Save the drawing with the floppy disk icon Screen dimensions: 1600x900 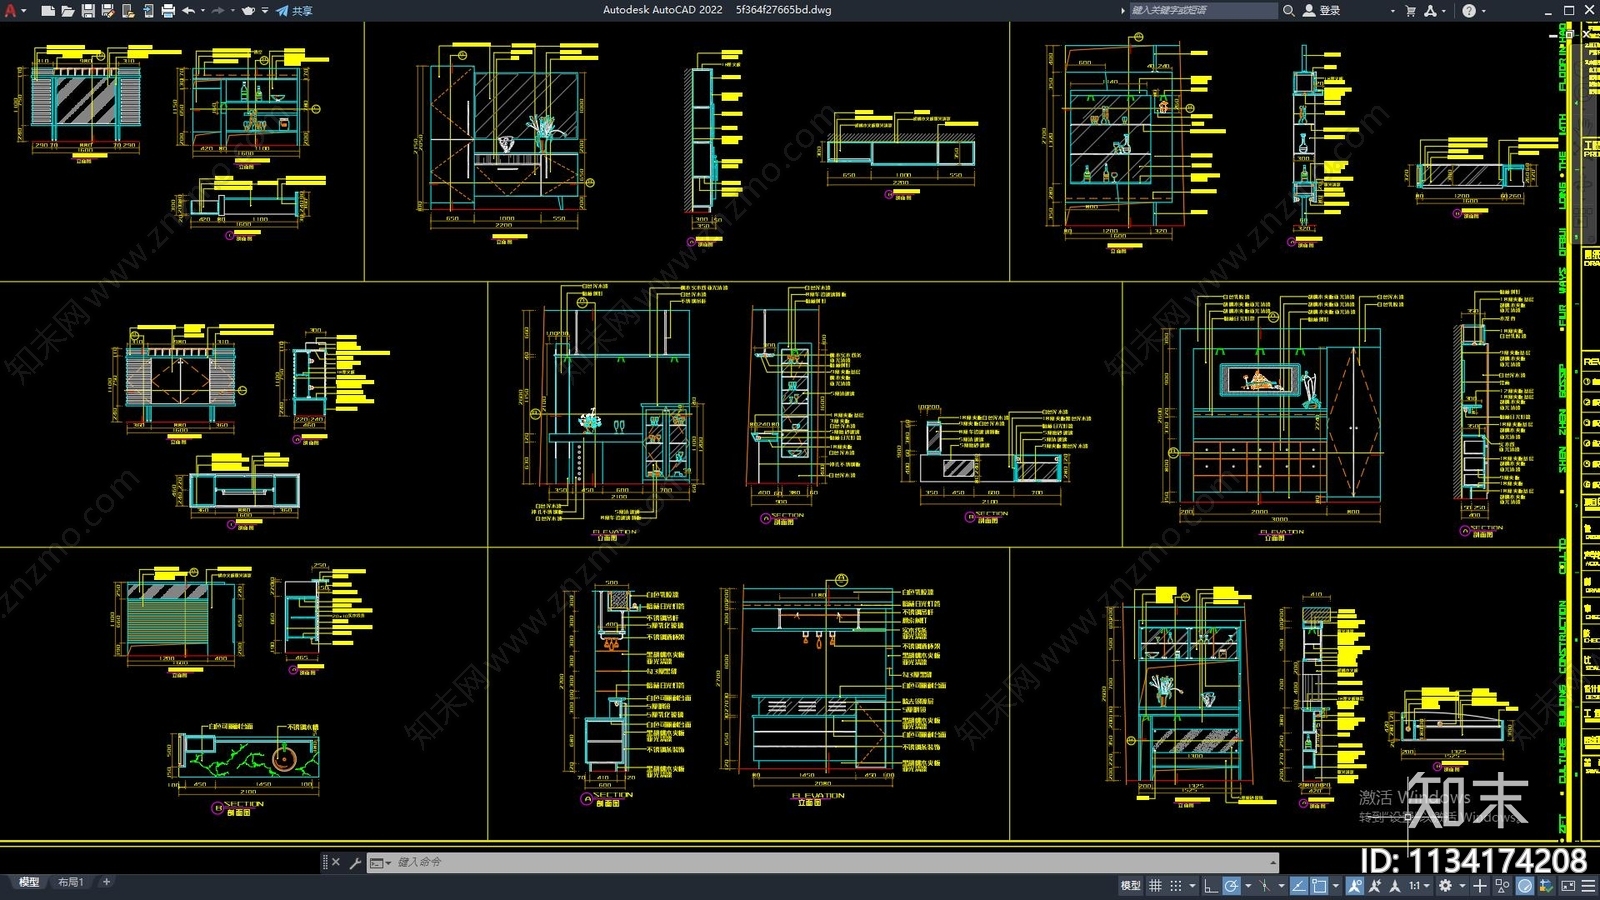87,10
